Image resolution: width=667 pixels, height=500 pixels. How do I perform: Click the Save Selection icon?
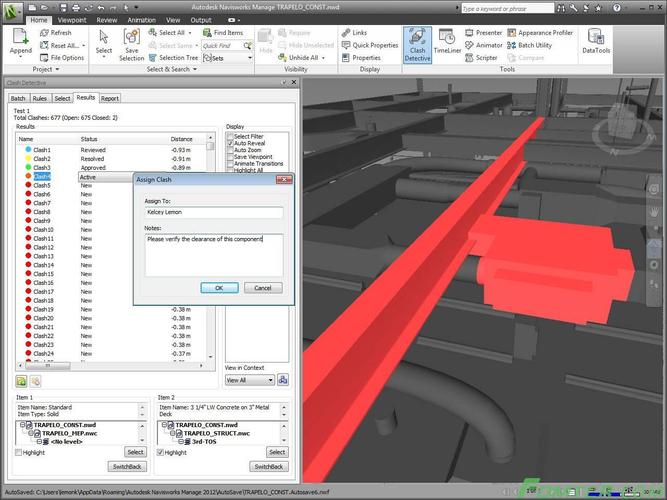(x=132, y=44)
